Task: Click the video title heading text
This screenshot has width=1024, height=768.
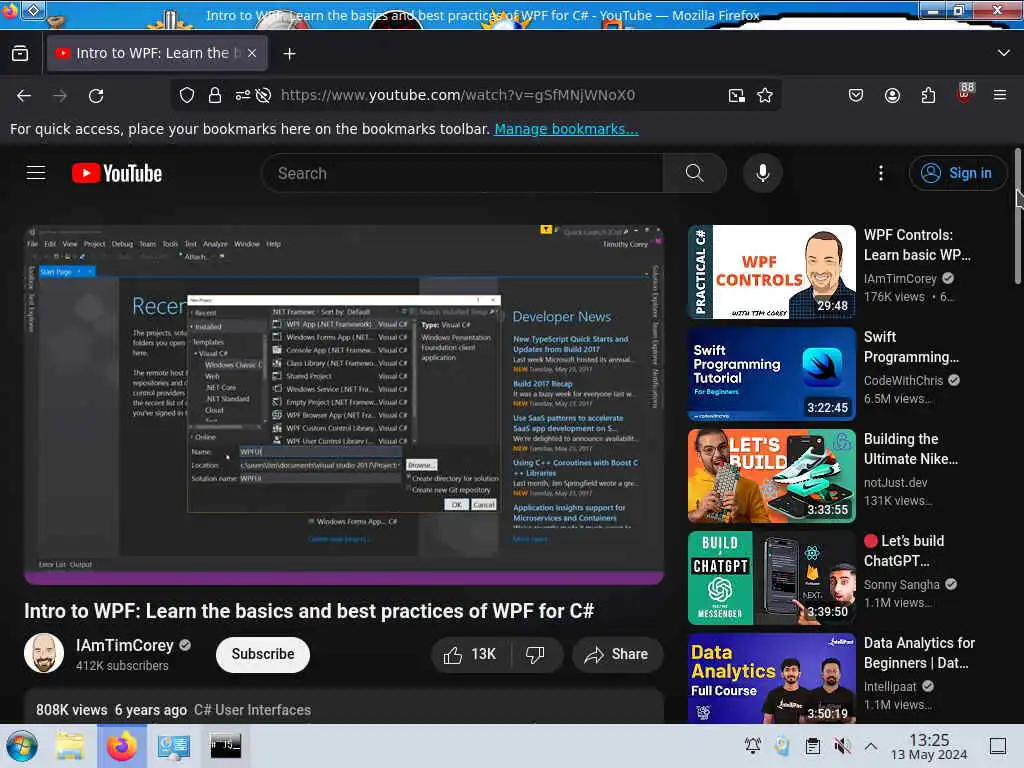Action: tap(309, 611)
